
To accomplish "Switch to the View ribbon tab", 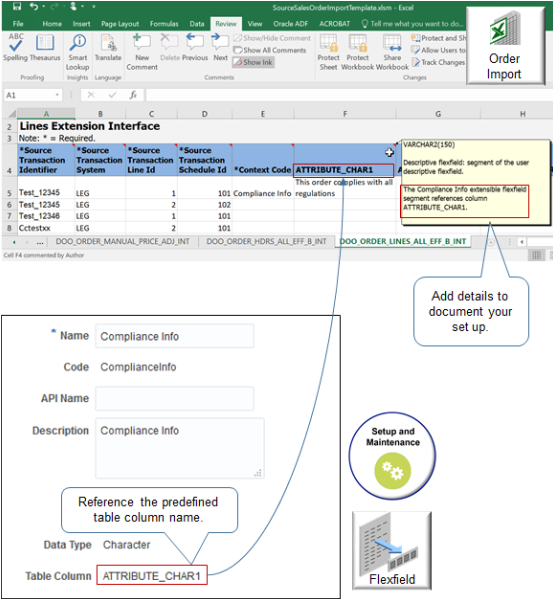I will (254, 24).
